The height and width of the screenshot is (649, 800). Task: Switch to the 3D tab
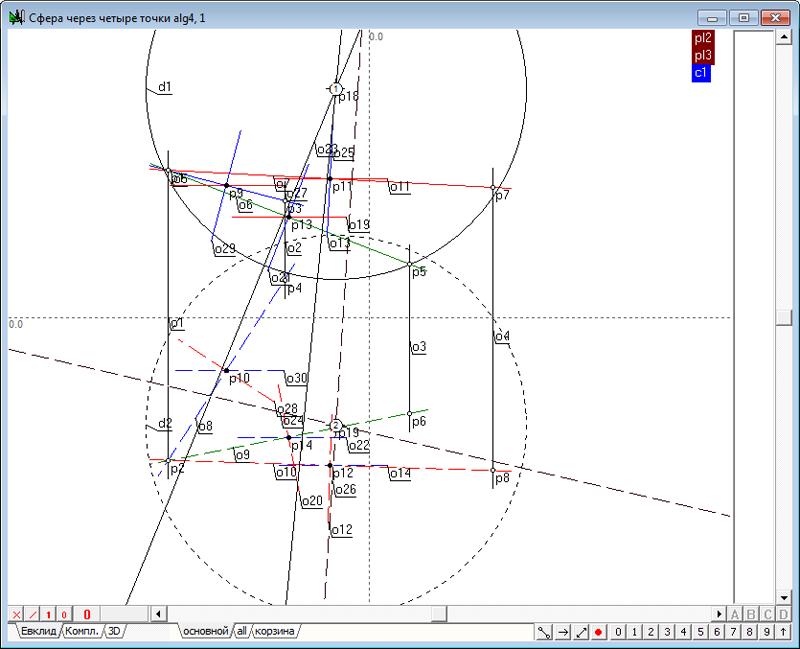pyautogui.click(x=114, y=631)
